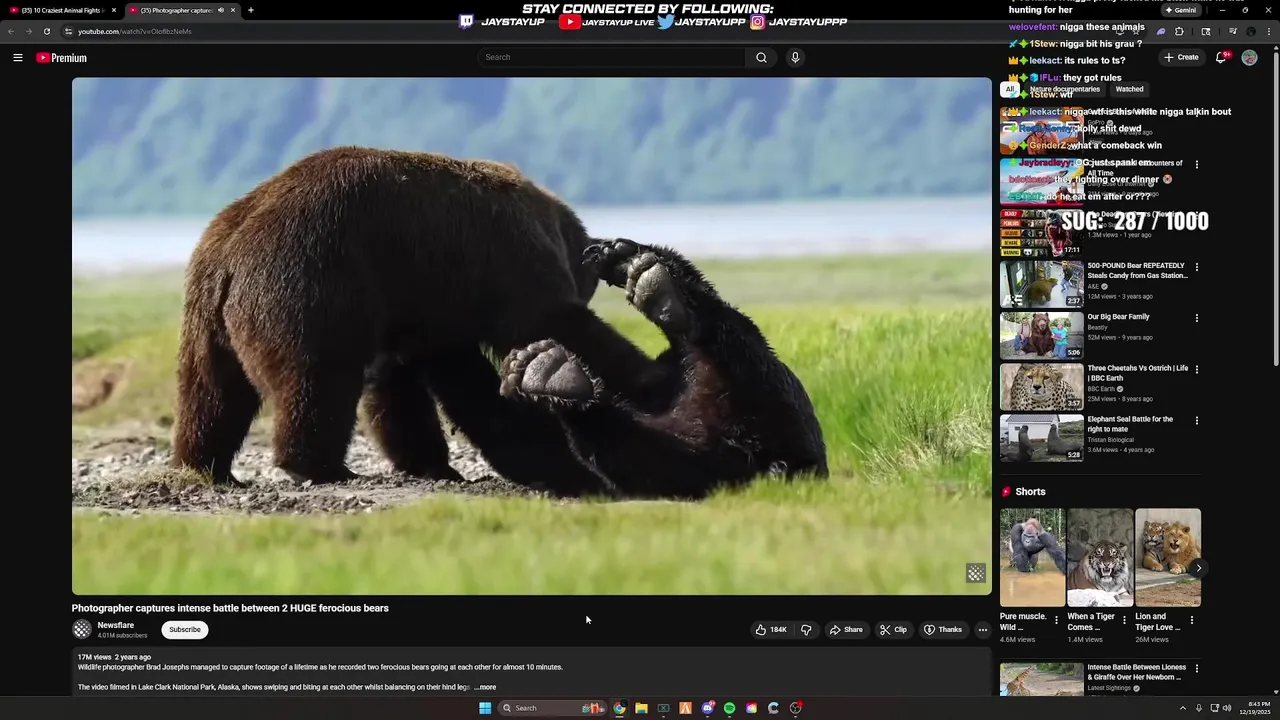Open options for 'Lion and Tiger Love' short
This screenshot has width=1280, height=720.
click(1191, 620)
